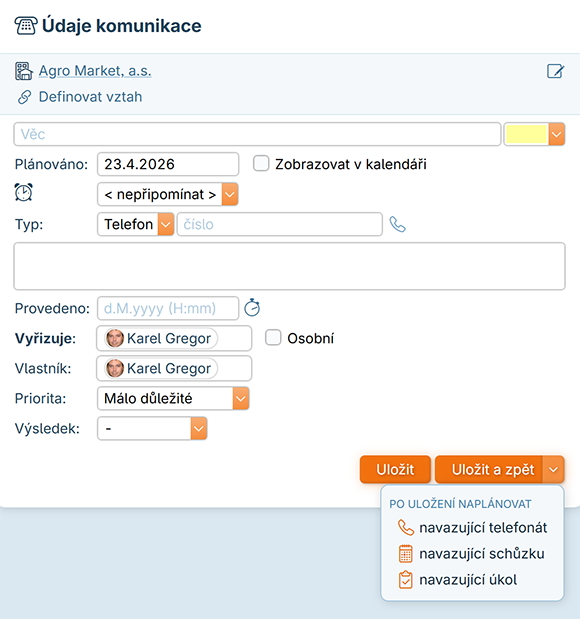Viewport: 580px width, 619px height.
Task: Open the Výsledek dropdown
Action: coord(152,428)
